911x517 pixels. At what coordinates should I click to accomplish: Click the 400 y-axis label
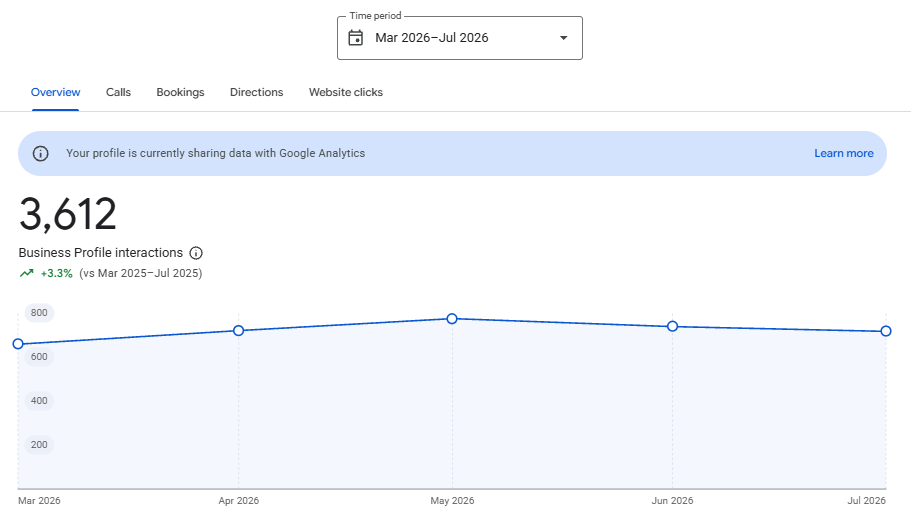[x=39, y=401]
